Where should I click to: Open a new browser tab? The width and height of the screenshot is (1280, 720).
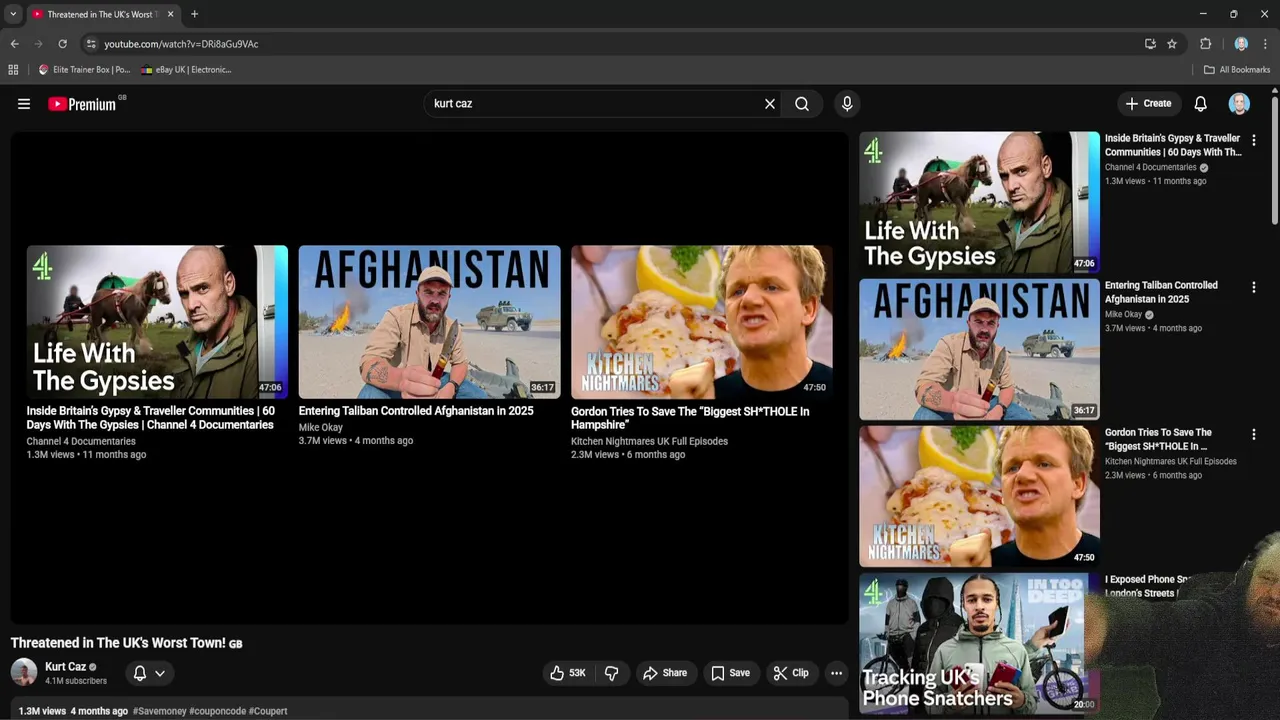coord(194,14)
